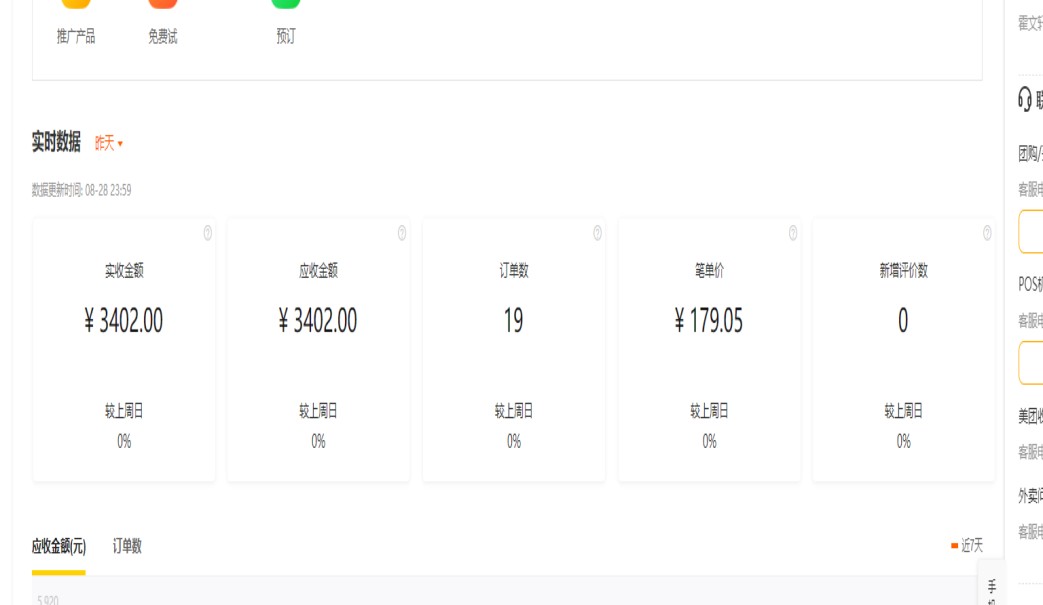Open the 昨天 date range dropdown
The width and height of the screenshot is (1043, 605).
109,144
